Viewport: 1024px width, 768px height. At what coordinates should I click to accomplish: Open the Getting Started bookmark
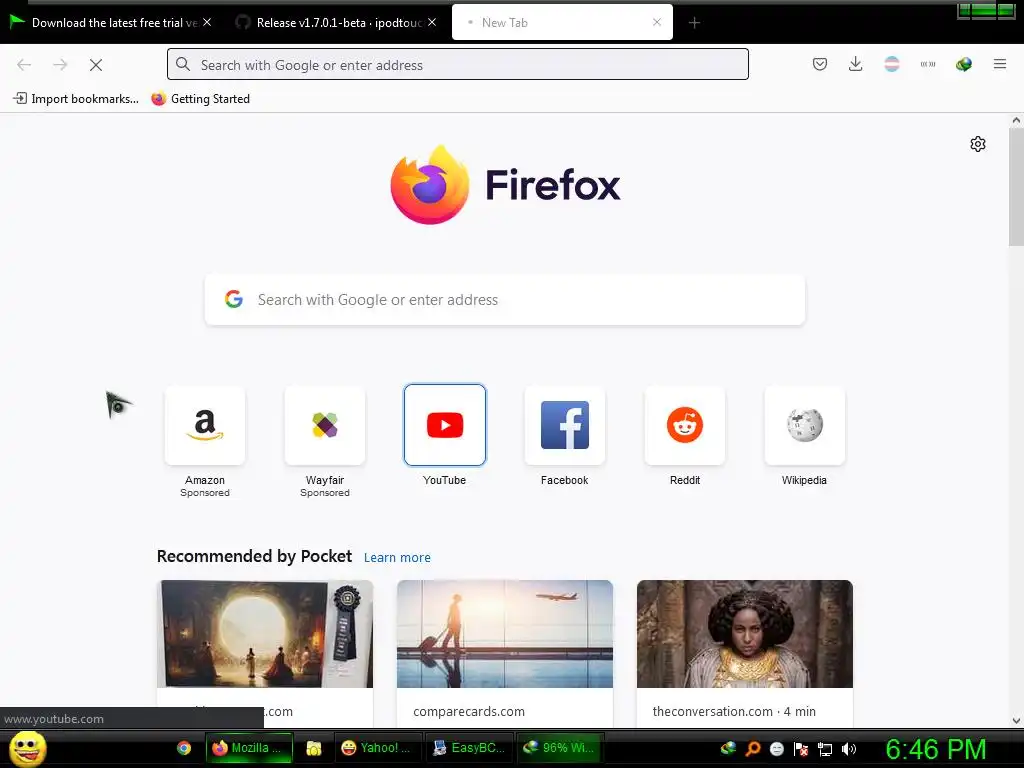click(x=200, y=99)
